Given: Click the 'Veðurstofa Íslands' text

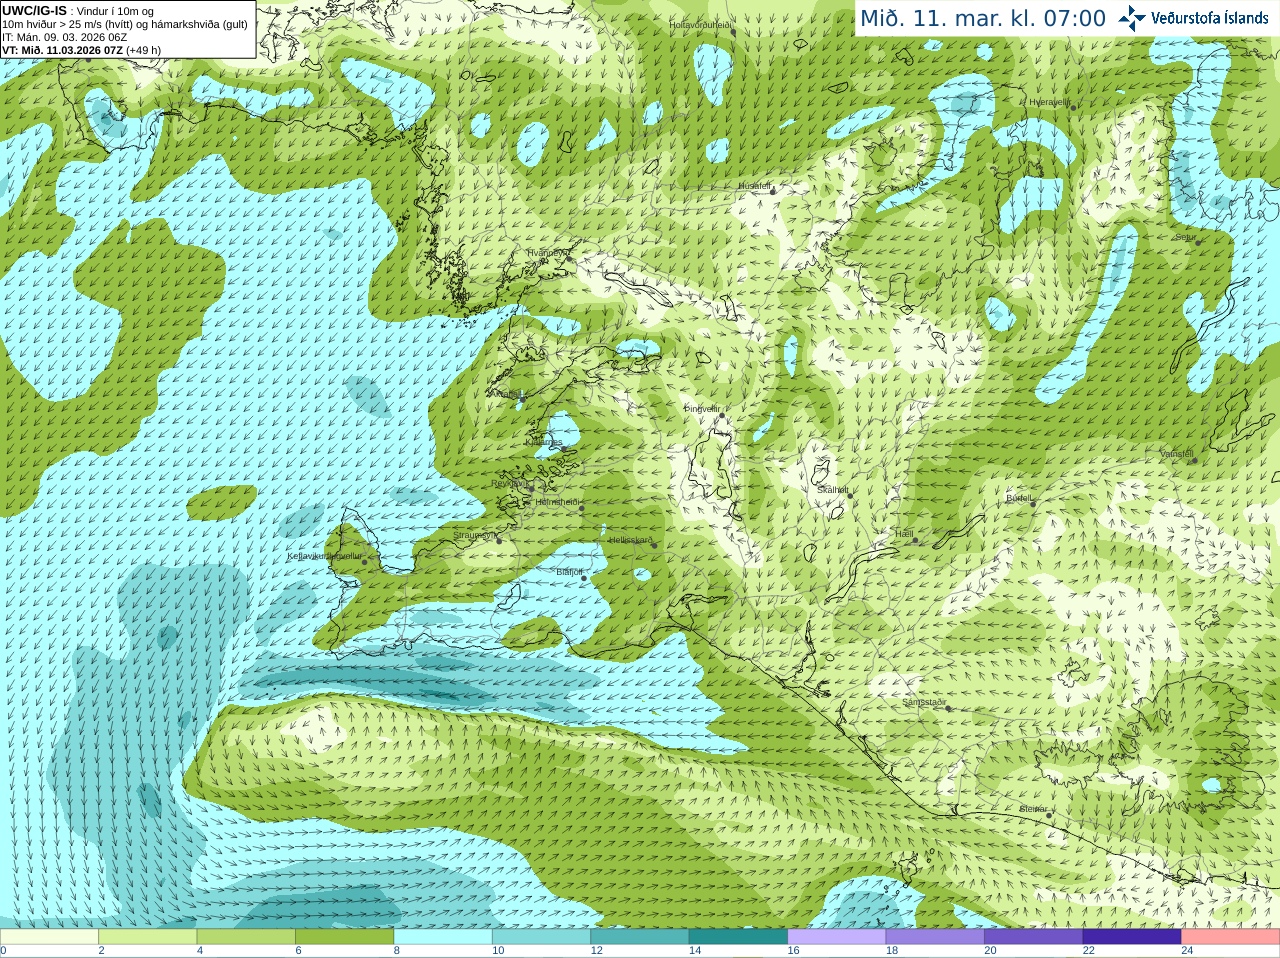Looking at the screenshot, I should point(1209,18).
